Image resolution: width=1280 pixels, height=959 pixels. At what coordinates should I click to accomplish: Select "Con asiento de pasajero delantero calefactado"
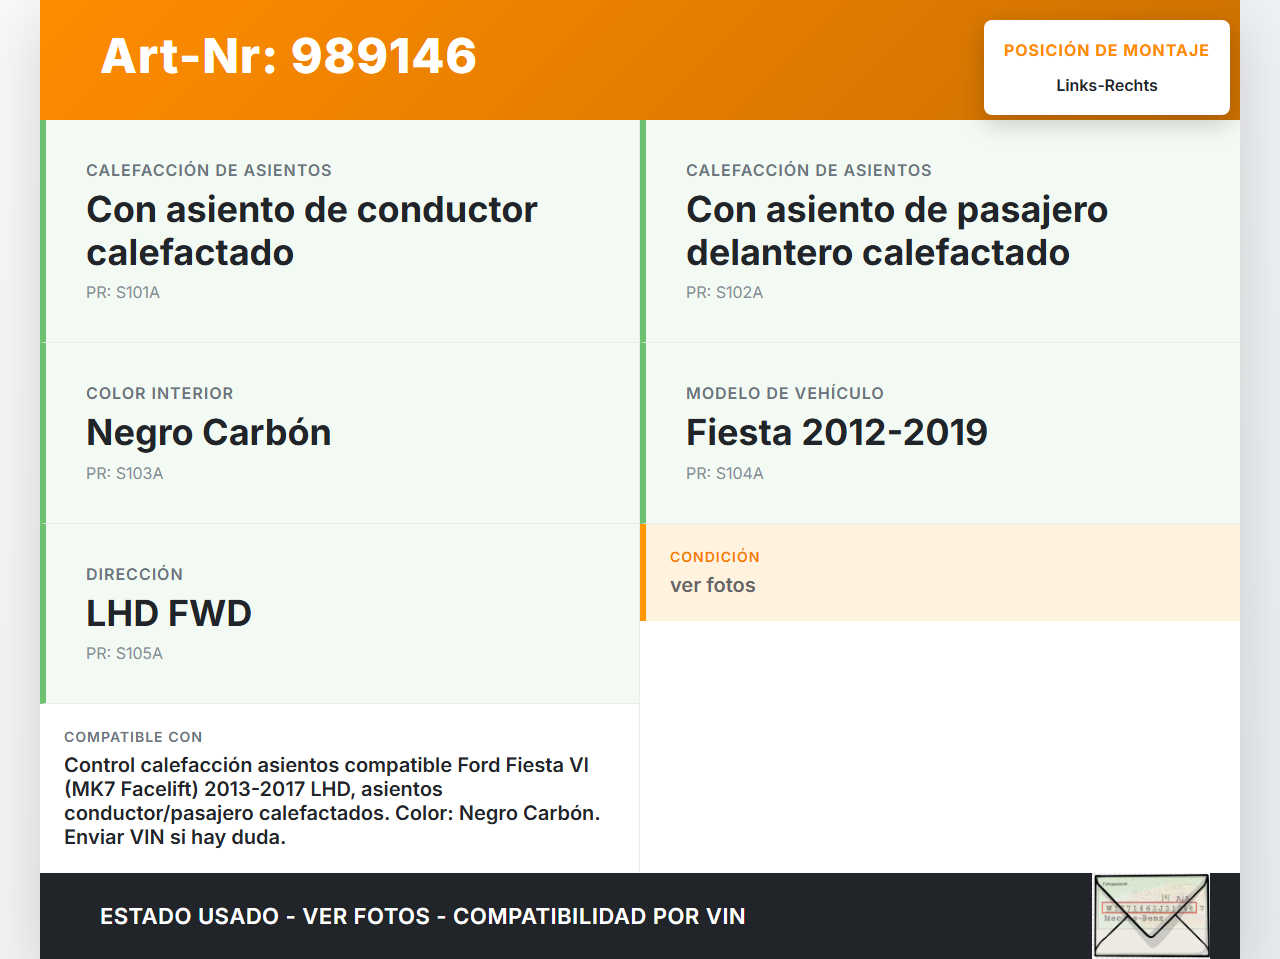[897, 231]
